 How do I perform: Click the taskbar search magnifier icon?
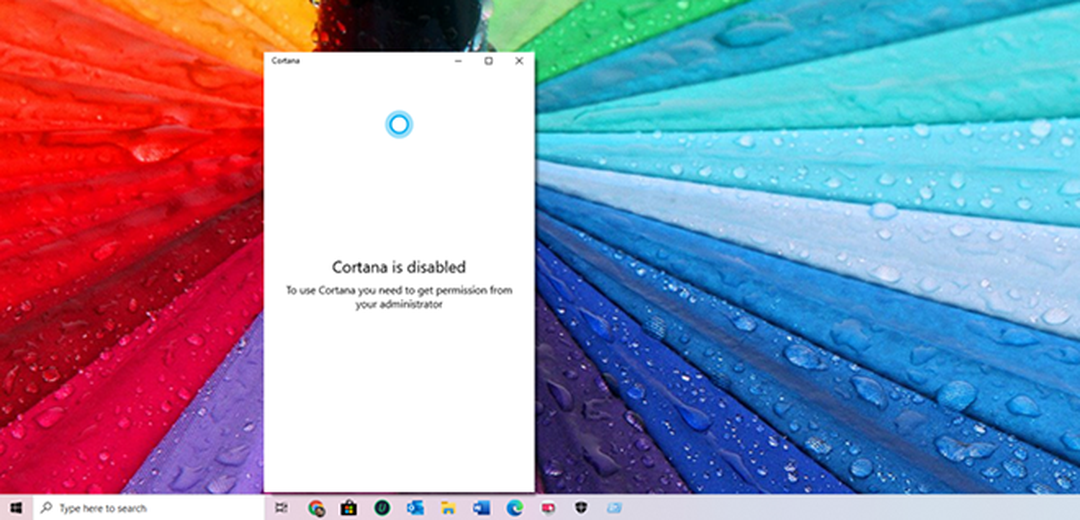46,508
